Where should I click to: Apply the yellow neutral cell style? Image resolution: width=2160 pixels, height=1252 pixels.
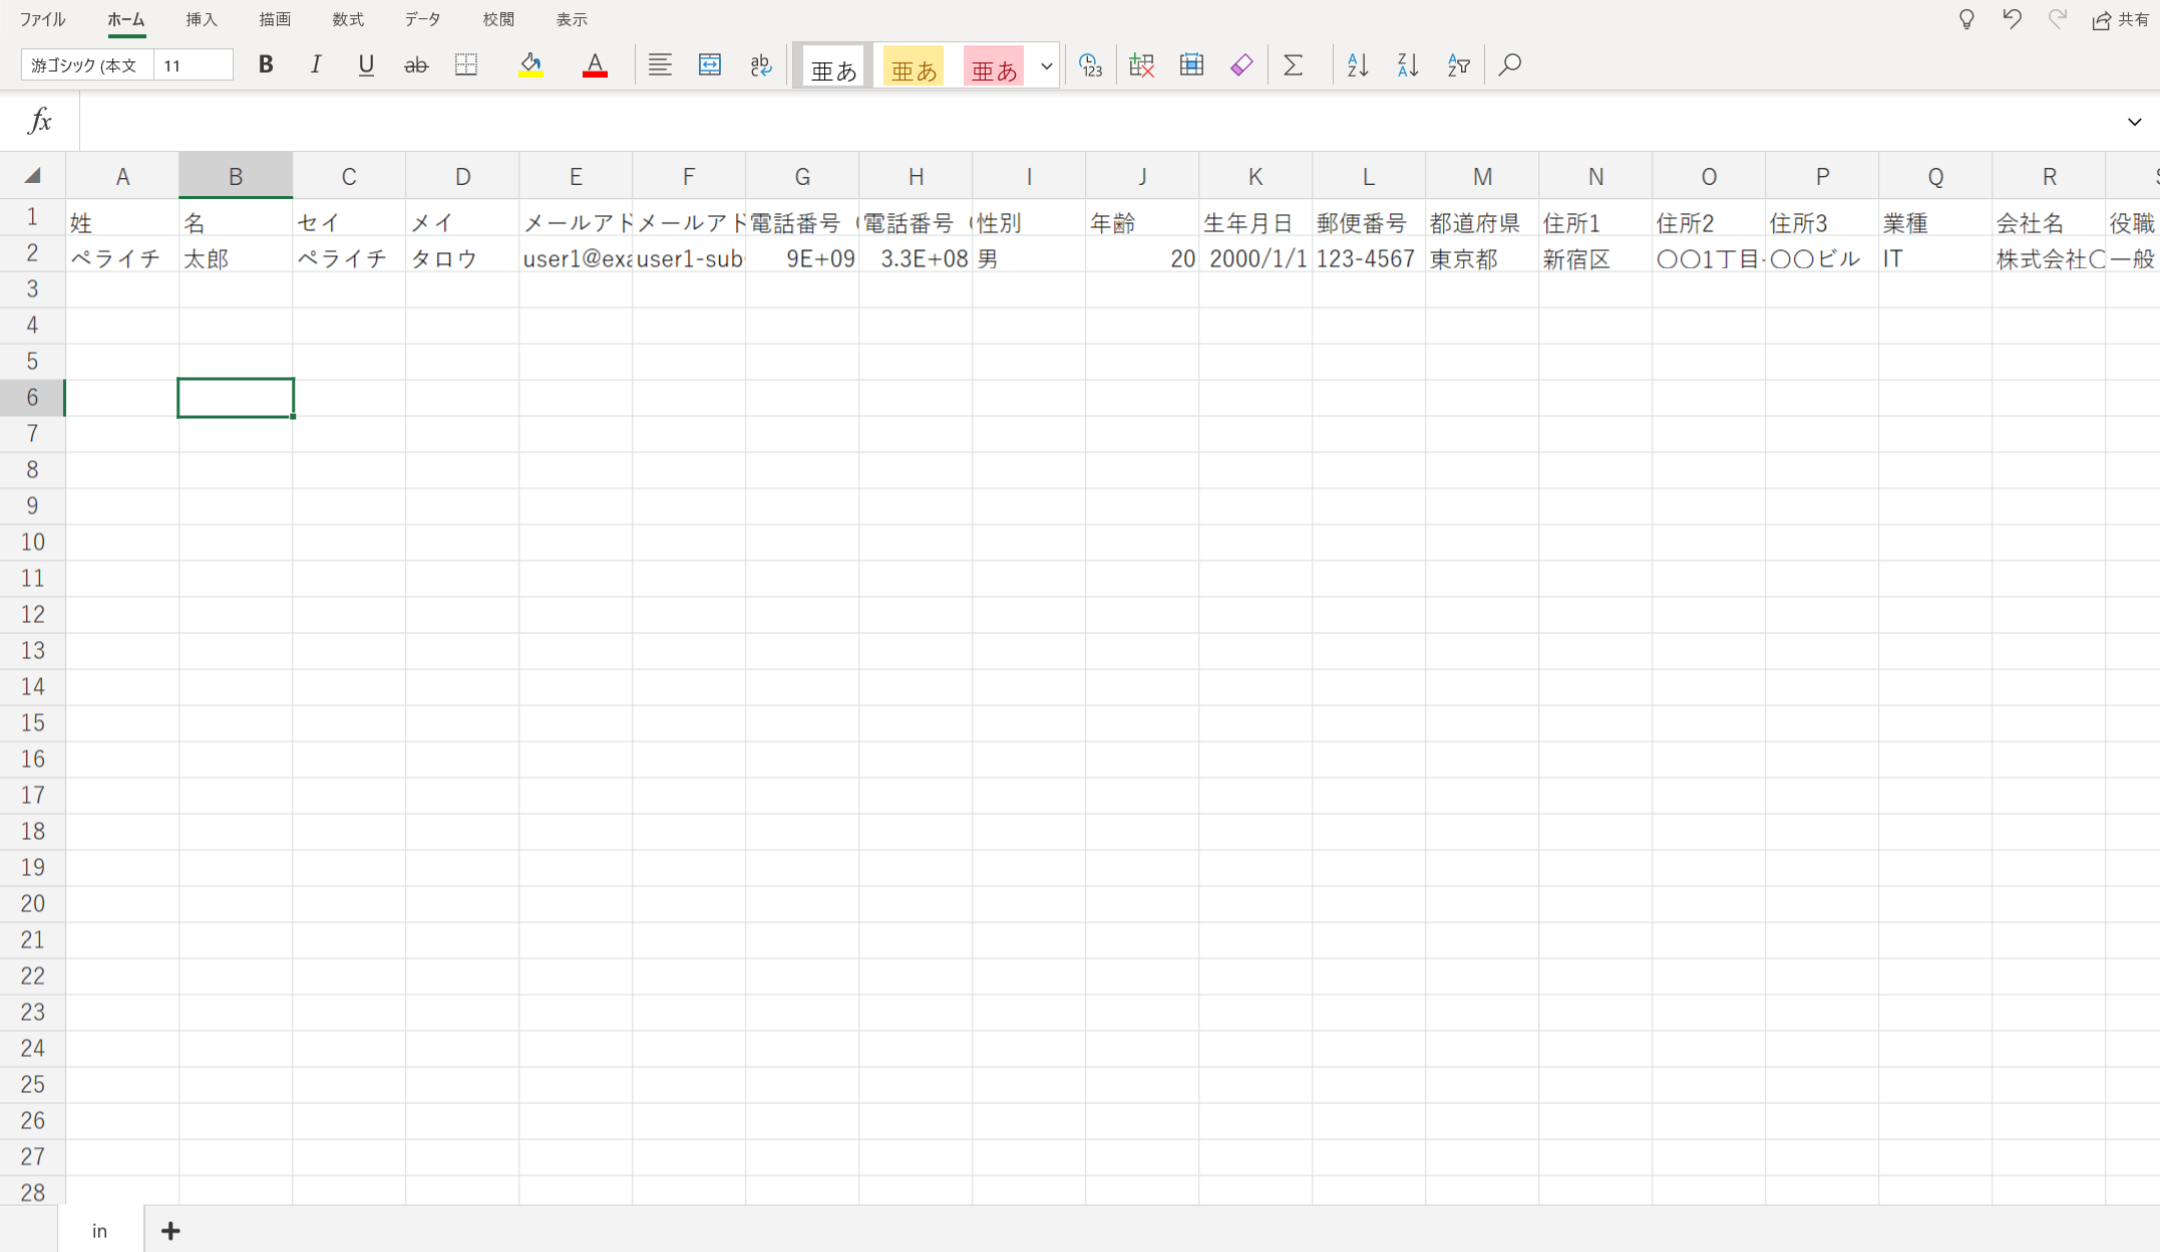click(x=914, y=66)
